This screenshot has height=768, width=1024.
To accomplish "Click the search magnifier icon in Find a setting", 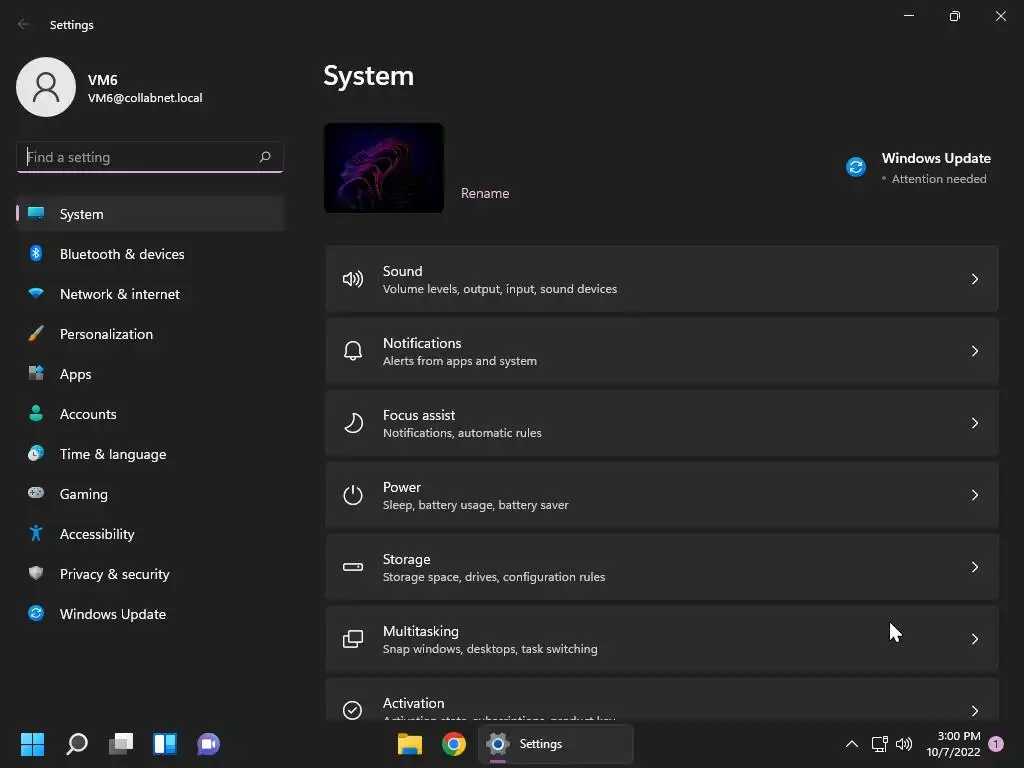I will 264,157.
